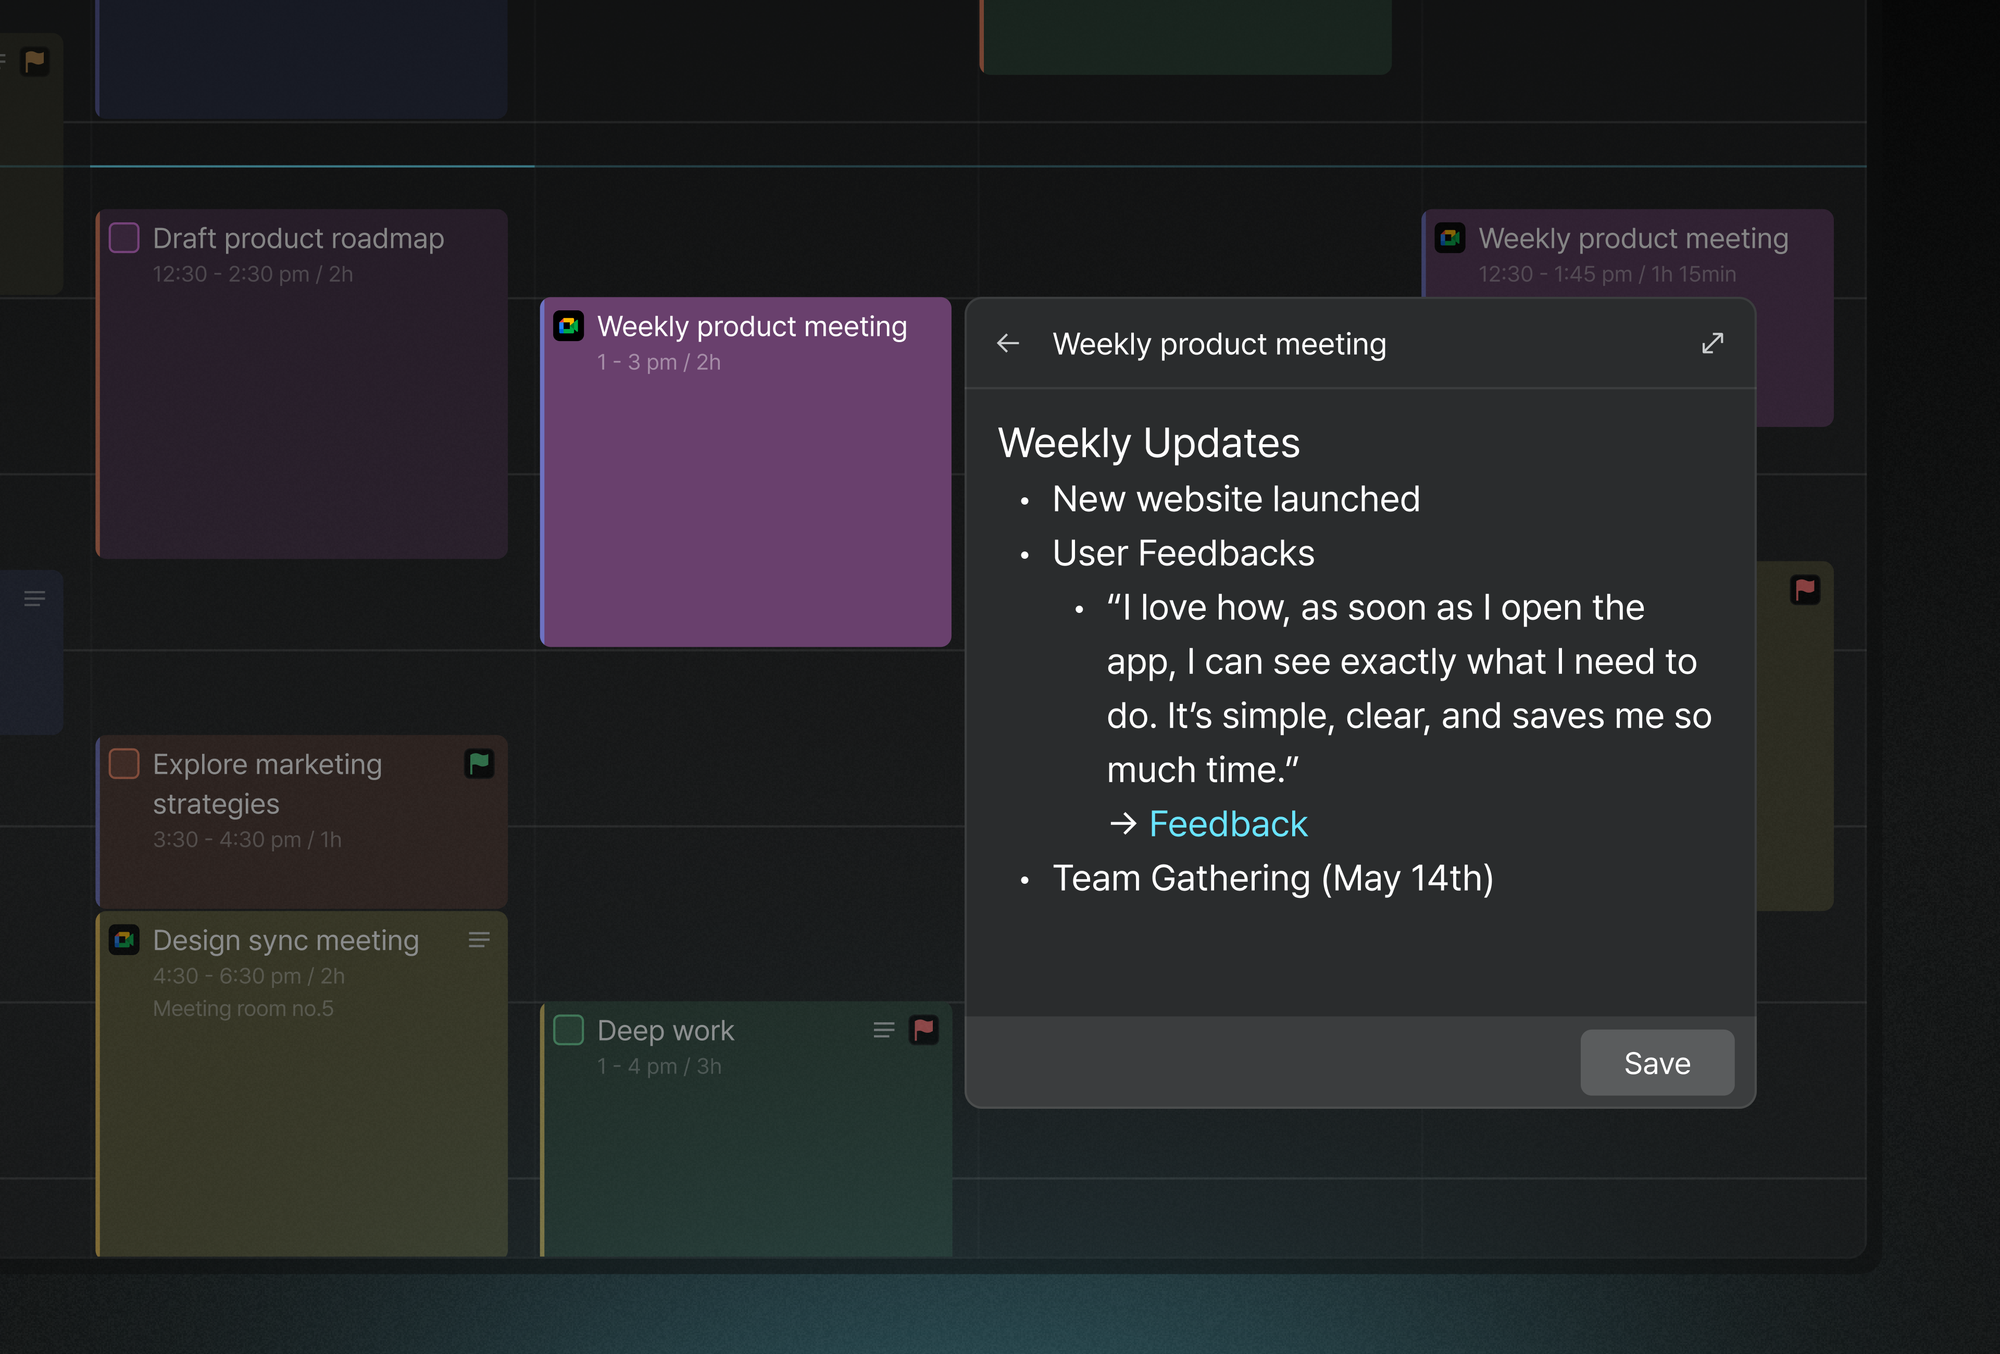The image size is (2000, 1354).
Task: Click the Weekly Updates heading in note
Action: 1149,443
